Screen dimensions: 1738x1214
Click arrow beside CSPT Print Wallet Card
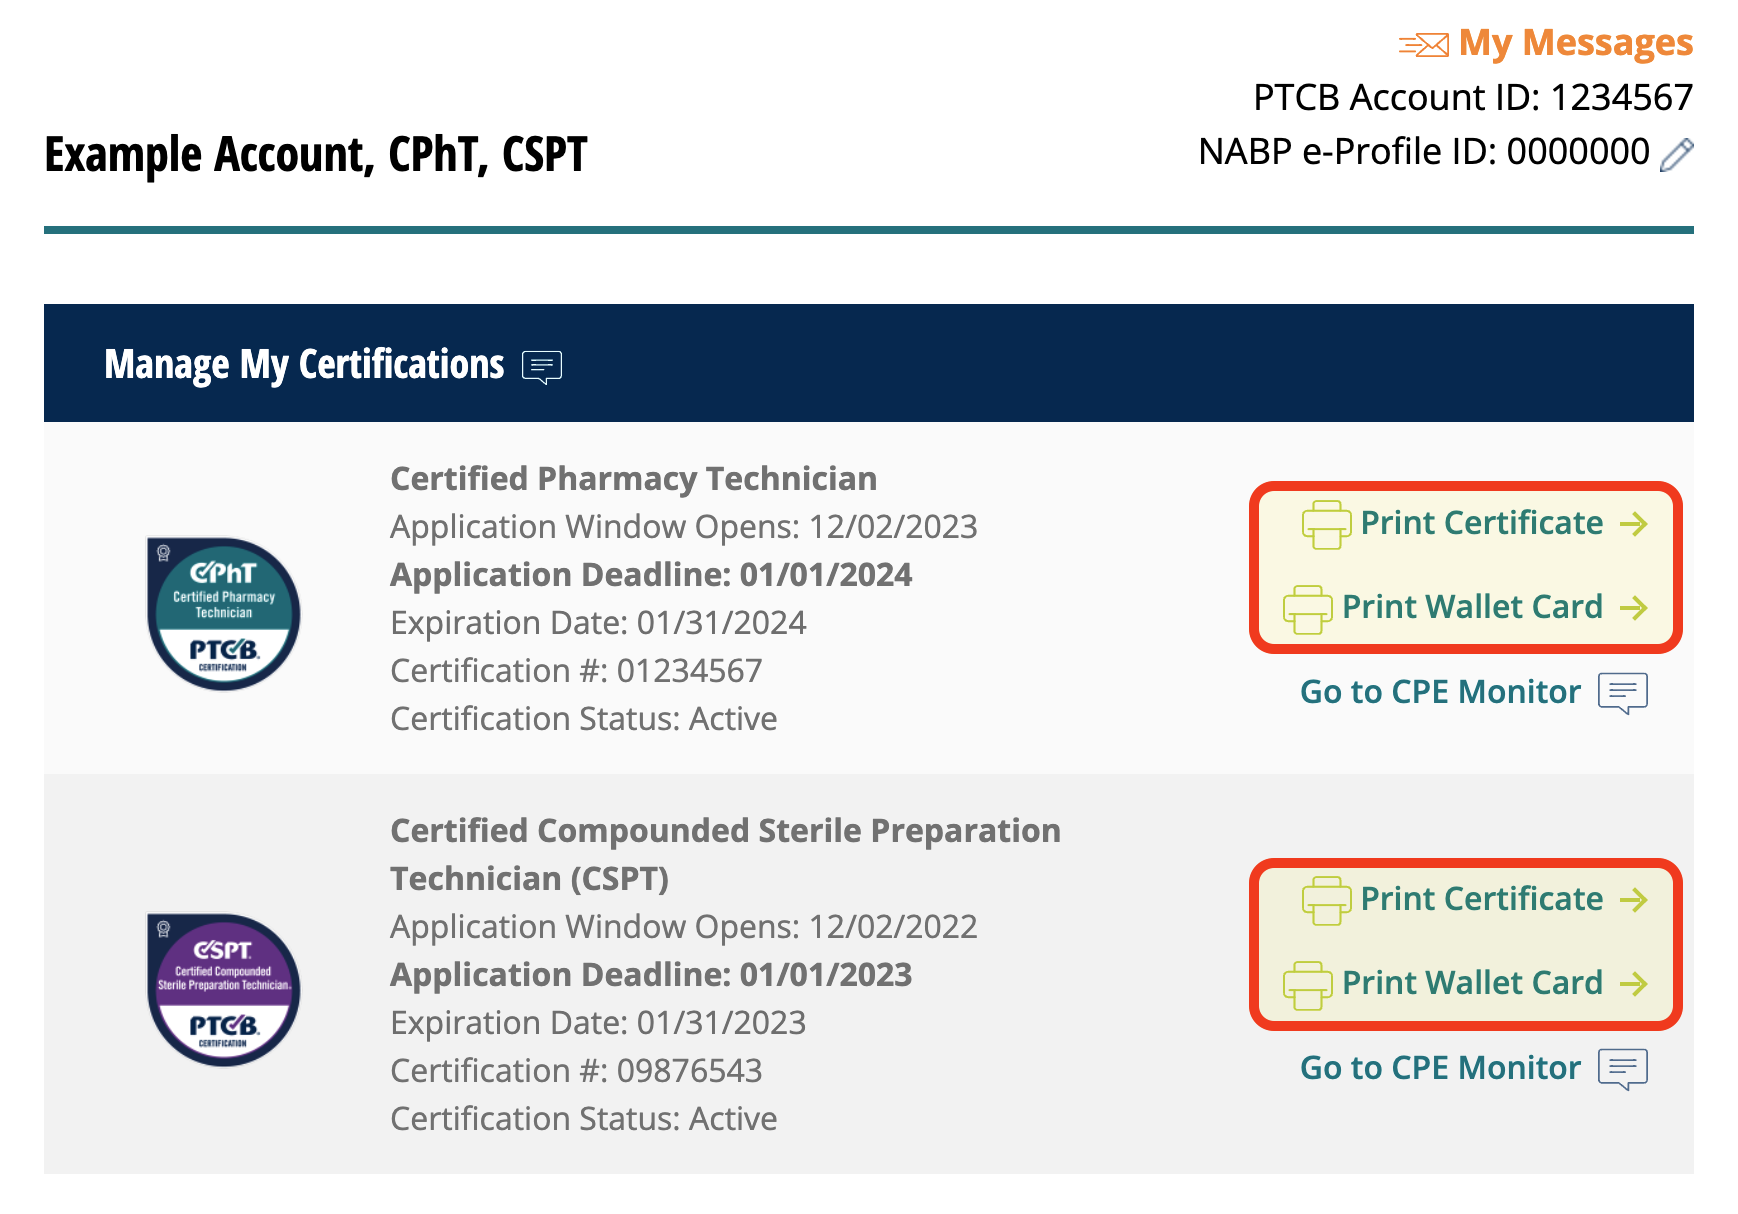tap(1634, 984)
